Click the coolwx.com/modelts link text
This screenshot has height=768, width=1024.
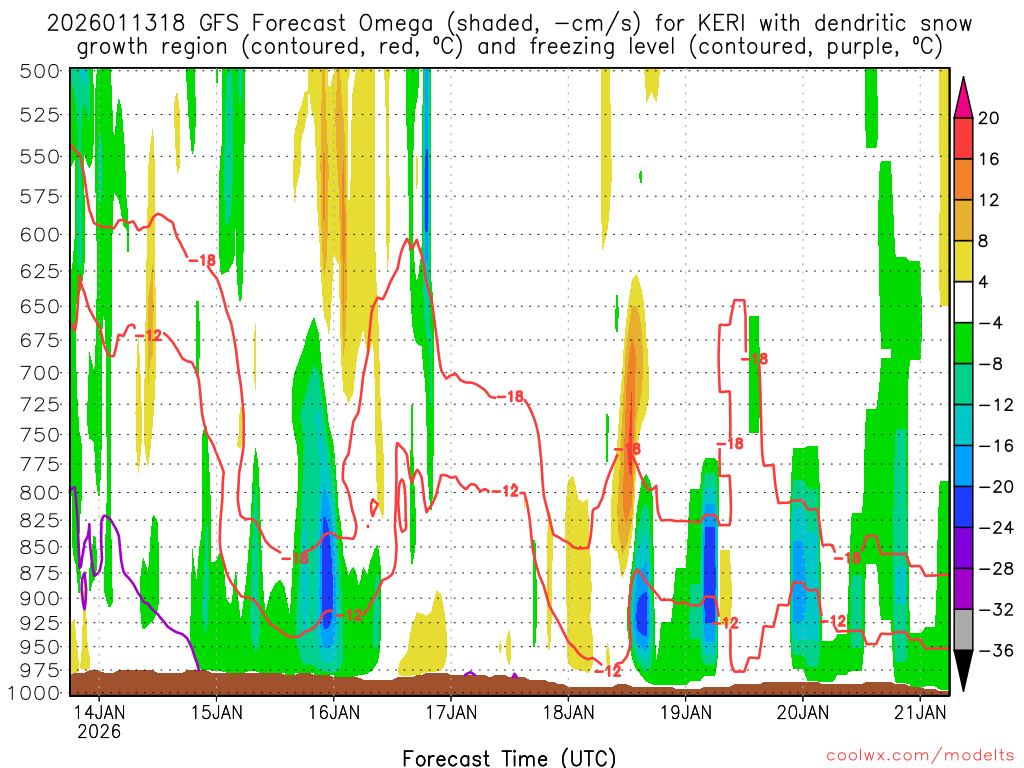tap(920, 756)
